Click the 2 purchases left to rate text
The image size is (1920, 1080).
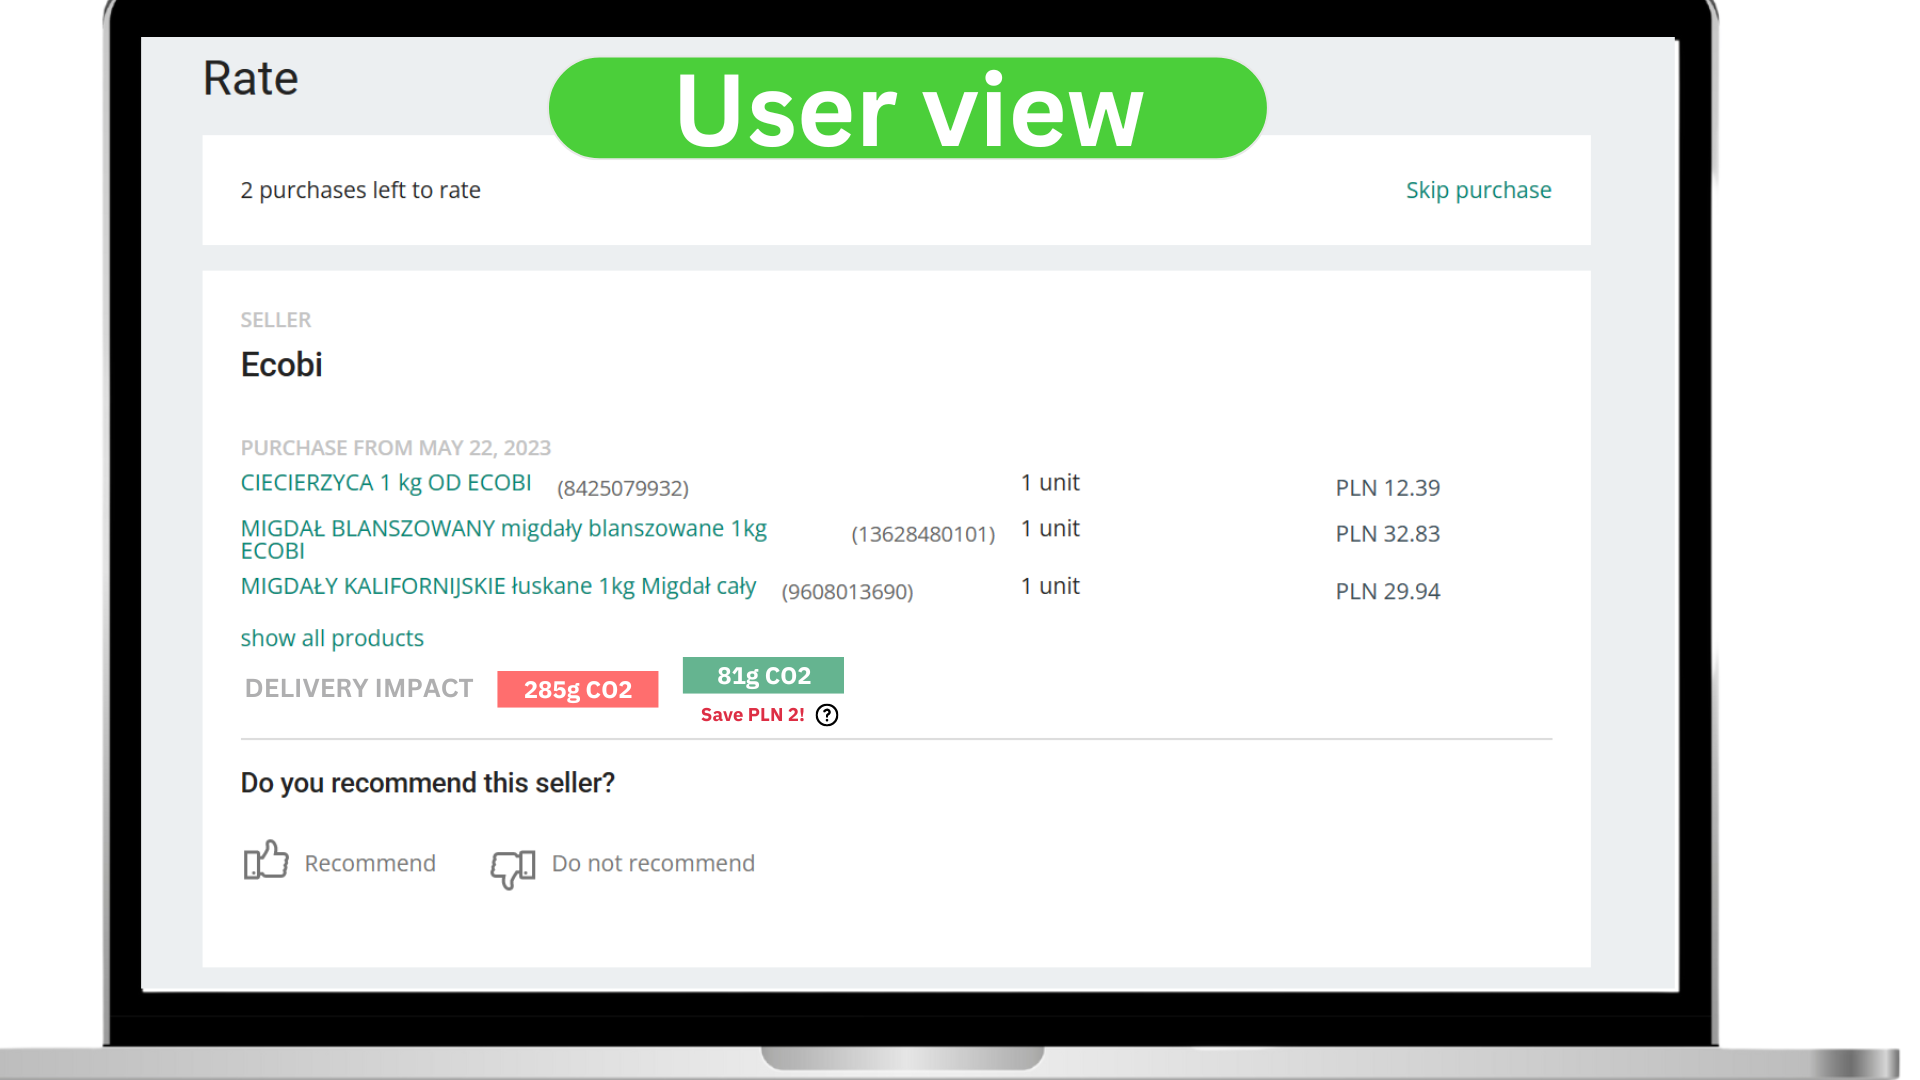coord(360,190)
